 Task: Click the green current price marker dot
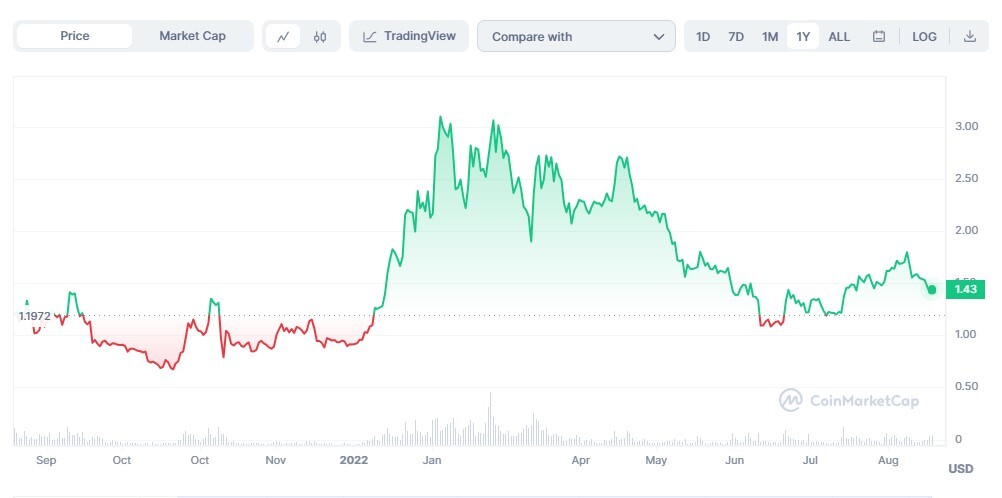pyautogui.click(x=932, y=290)
